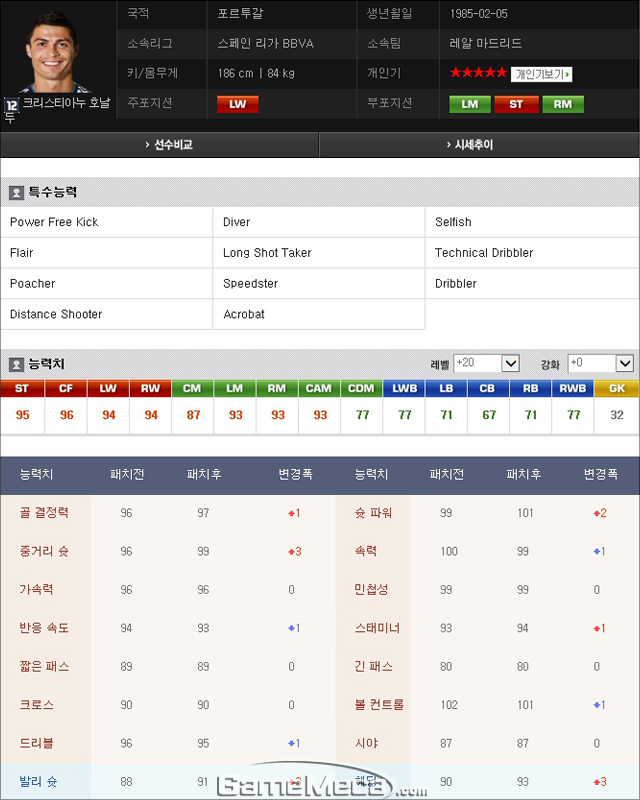Screen dimensions: 640x800
Task: Open the 강화 +0 dropdown
Action: [x=601, y=363]
